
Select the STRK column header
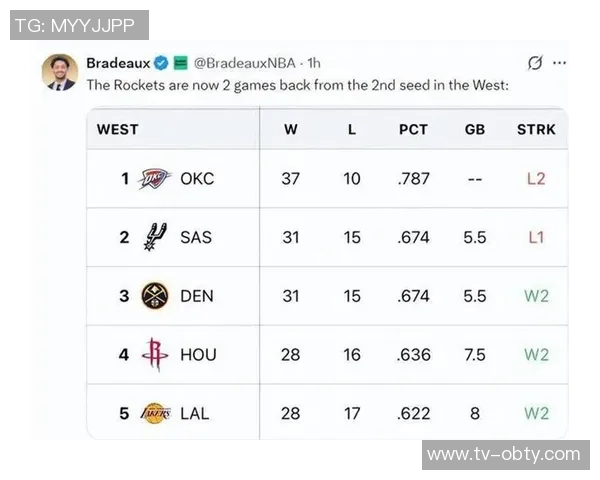[x=536, y=129]
